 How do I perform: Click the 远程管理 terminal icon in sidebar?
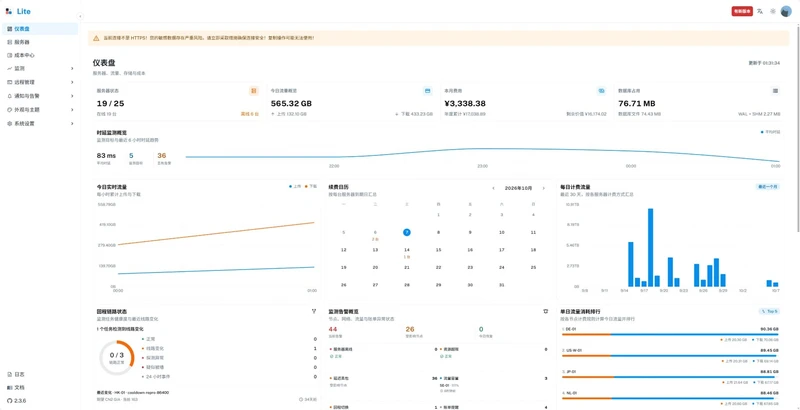coord(9,82)
